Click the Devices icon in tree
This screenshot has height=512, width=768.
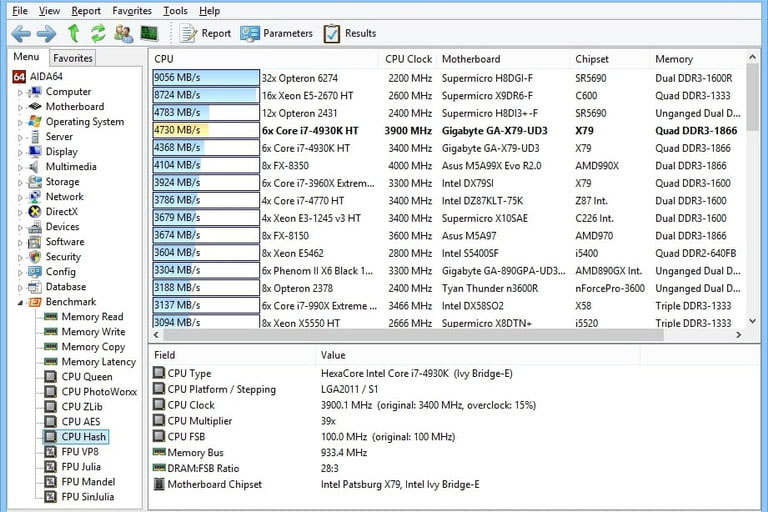35,227
